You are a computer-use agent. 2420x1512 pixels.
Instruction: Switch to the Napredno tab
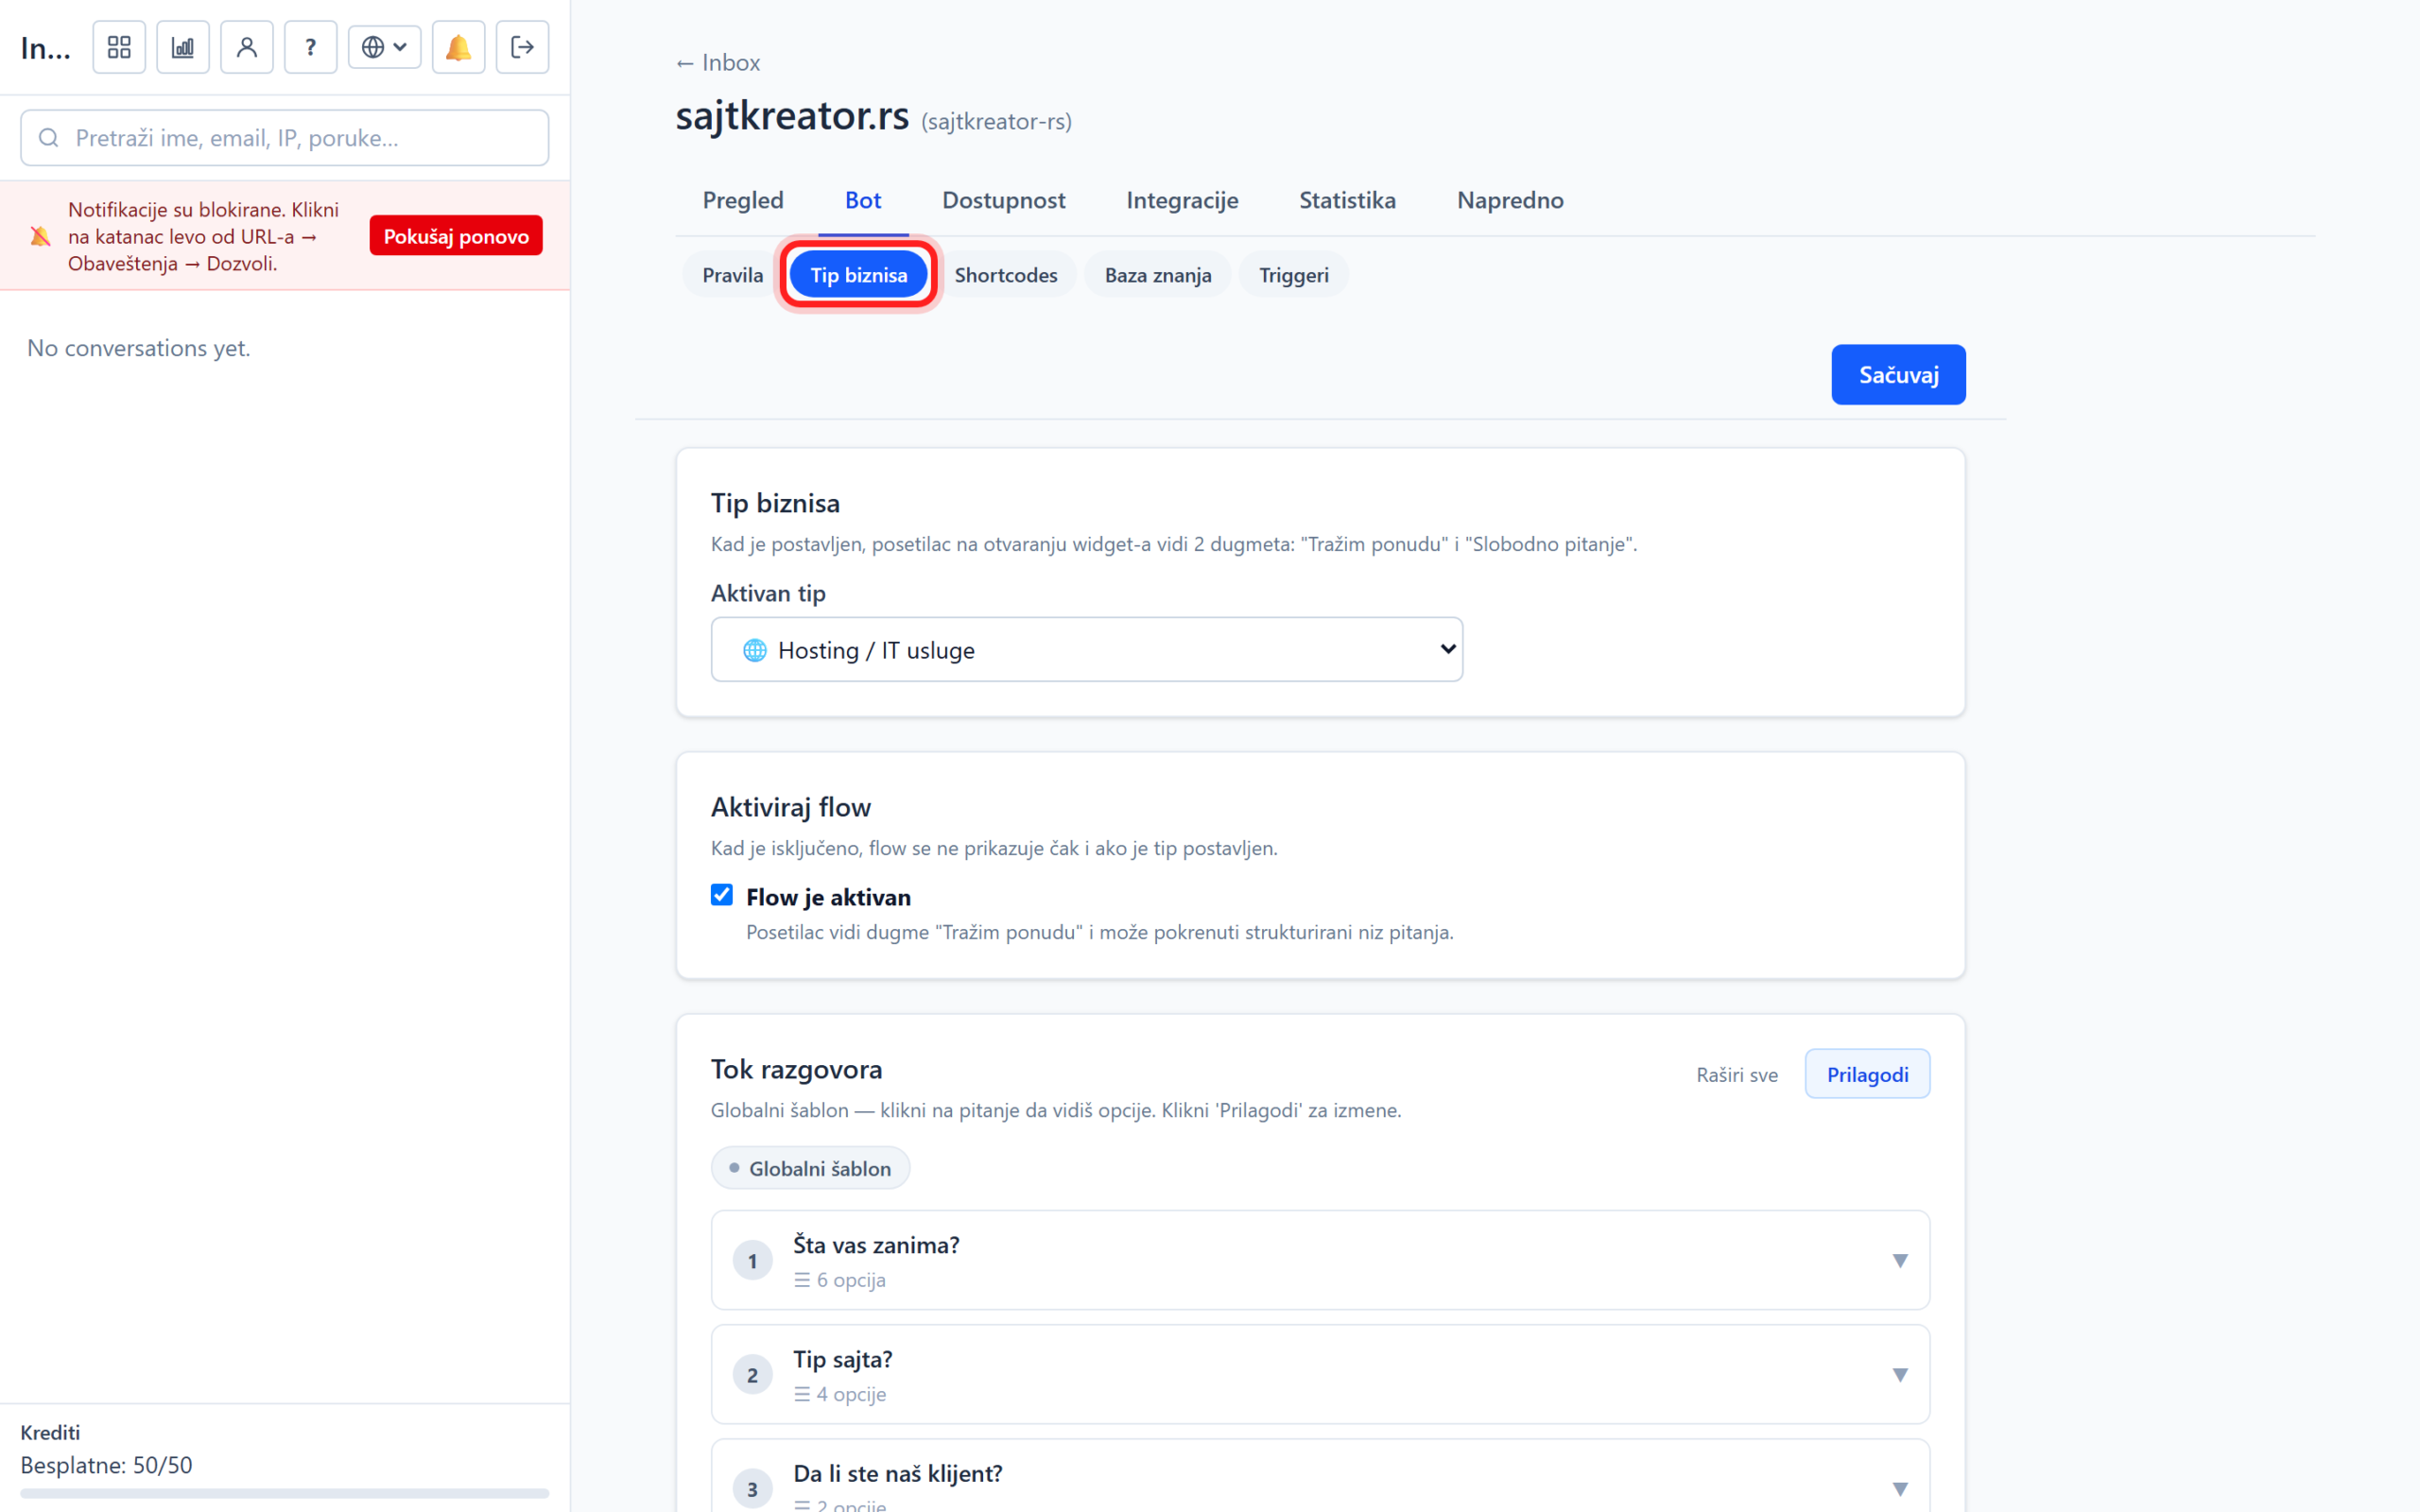click(1510, 200)
